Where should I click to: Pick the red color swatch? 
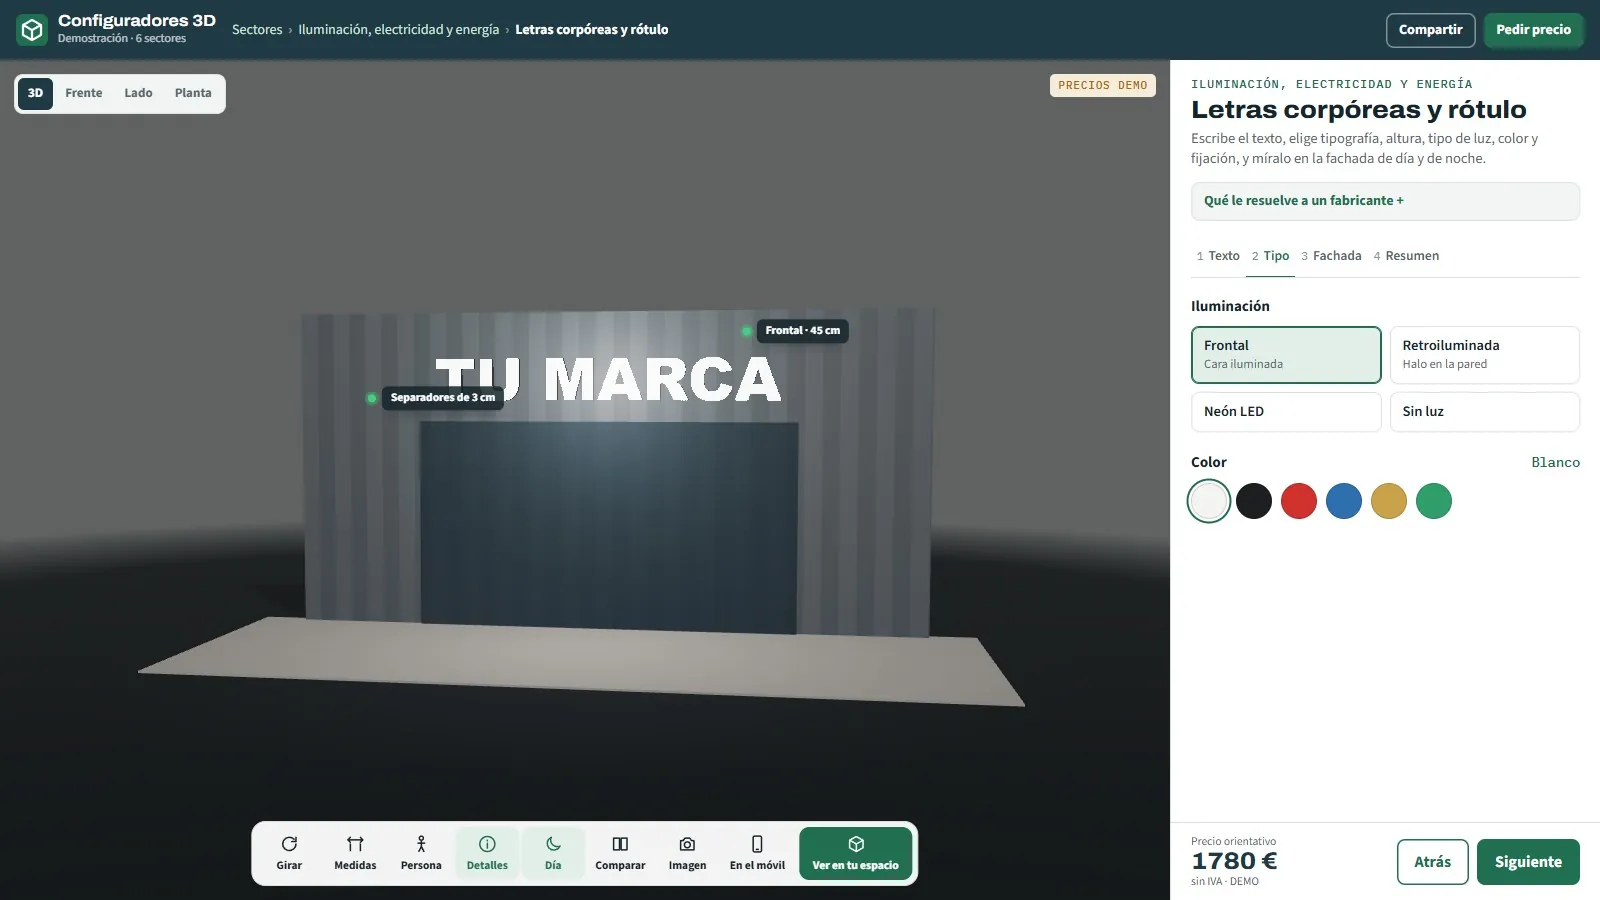pos(1299,501)
